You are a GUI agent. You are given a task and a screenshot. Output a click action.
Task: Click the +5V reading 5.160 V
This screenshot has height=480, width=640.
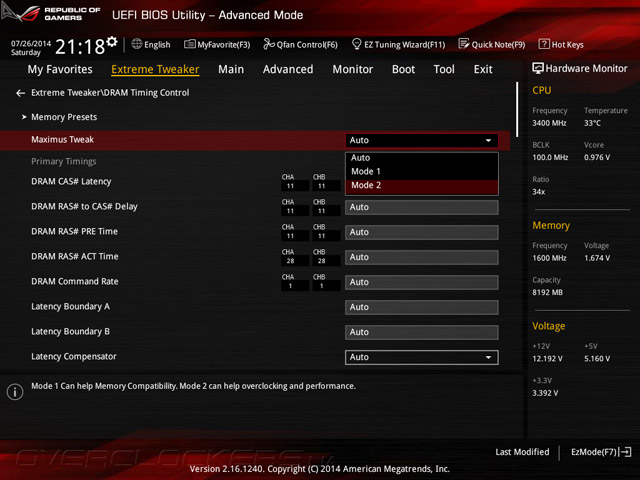[x=597, y=359]
